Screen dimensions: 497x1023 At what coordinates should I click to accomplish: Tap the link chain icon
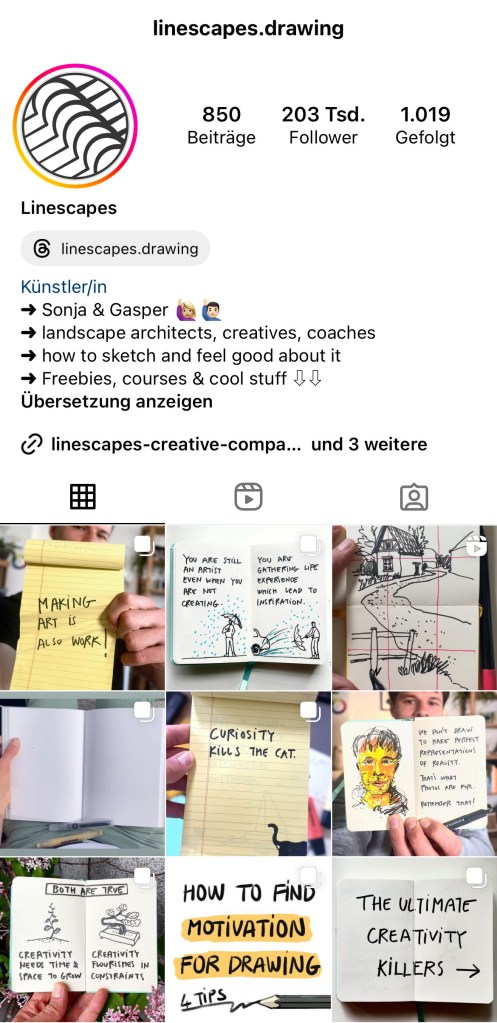(x=32, y=445)
